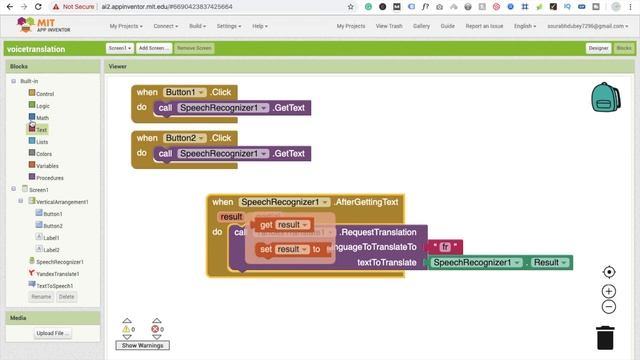Open the My Projects dropdown menu

(x=126, y=26)
